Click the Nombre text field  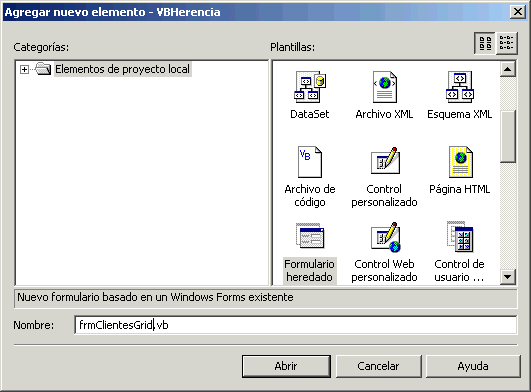point(296,325)
